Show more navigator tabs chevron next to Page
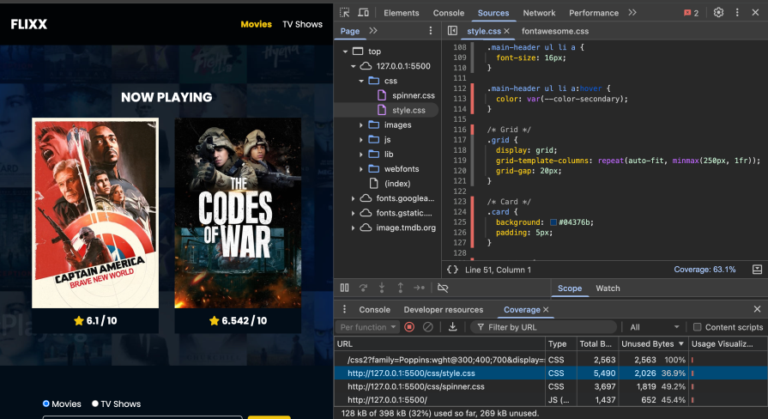This screenshot has height=419, width=768. point(373,31)
